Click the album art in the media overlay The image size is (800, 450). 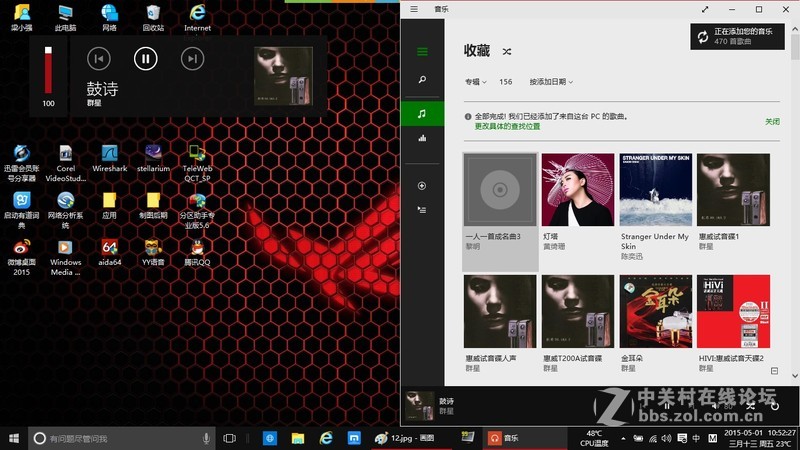[283, 76]
